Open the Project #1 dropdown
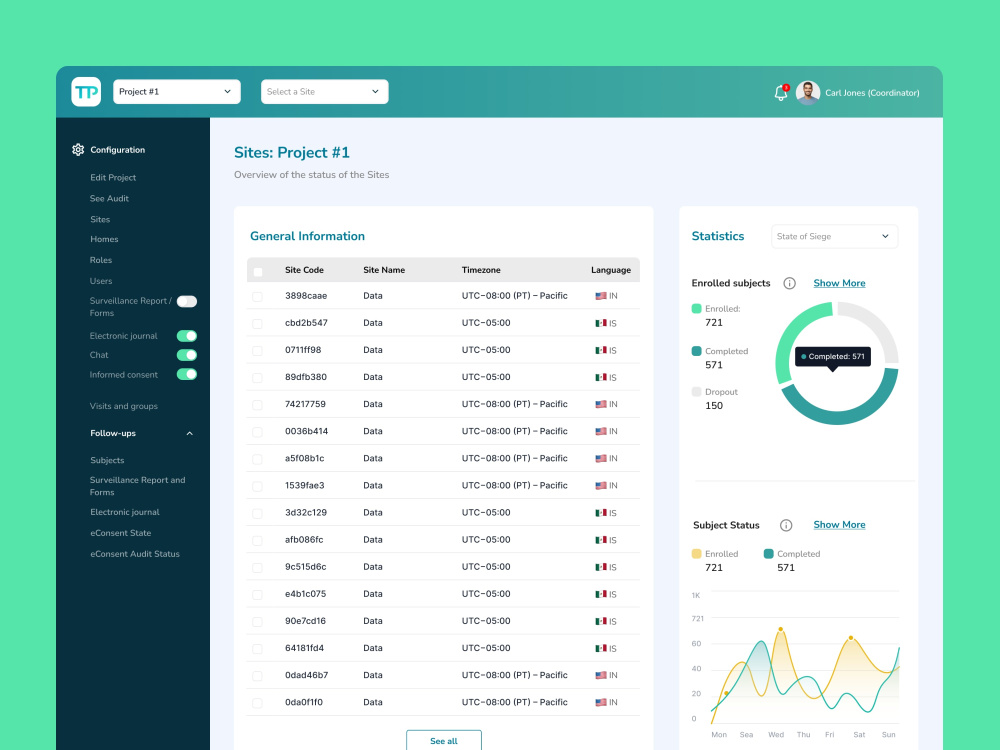1000x750 pixels. tap(177, 92)
